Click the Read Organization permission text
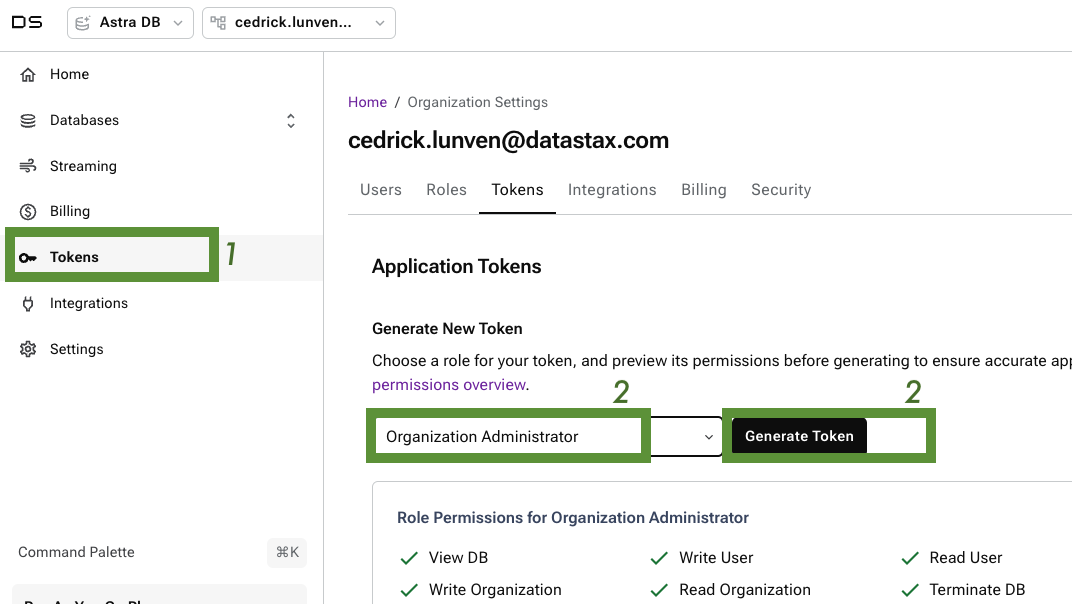1072x604 pixels. coord(745,590)
